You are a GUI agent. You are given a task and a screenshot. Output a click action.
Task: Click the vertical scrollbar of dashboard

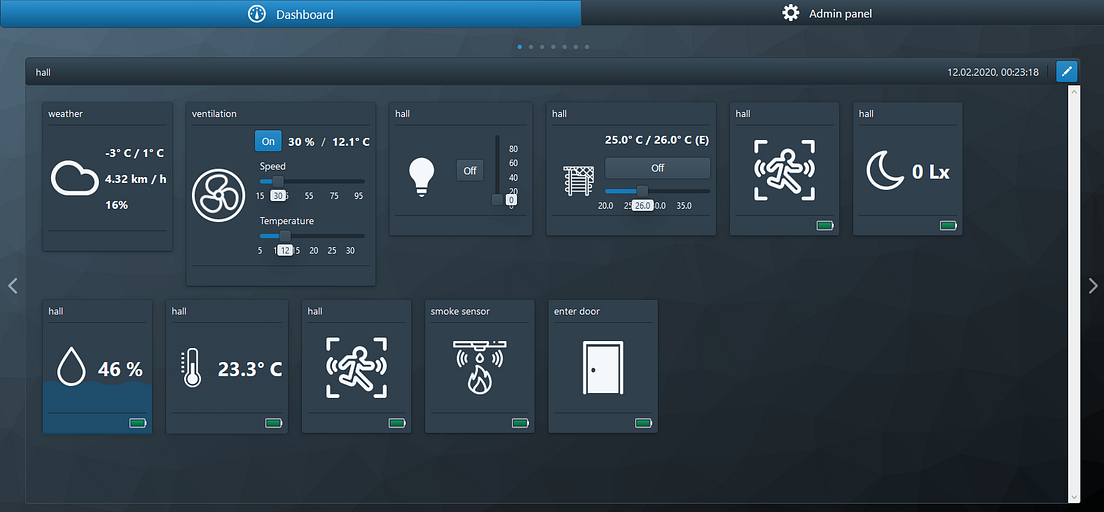click(x=1074, y=294)
